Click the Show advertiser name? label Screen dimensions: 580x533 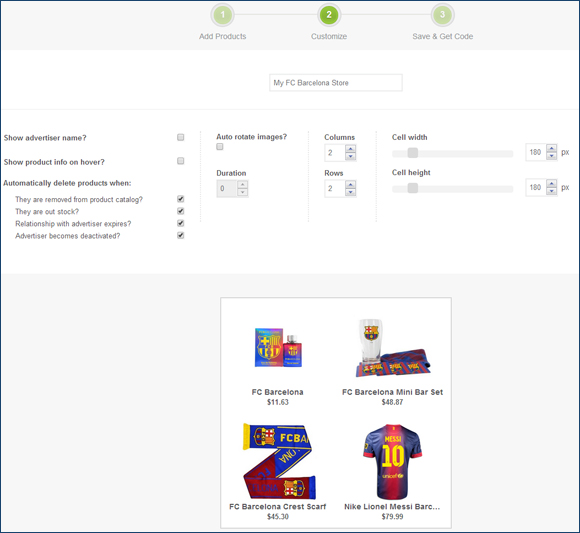click(x=45, y=138)
